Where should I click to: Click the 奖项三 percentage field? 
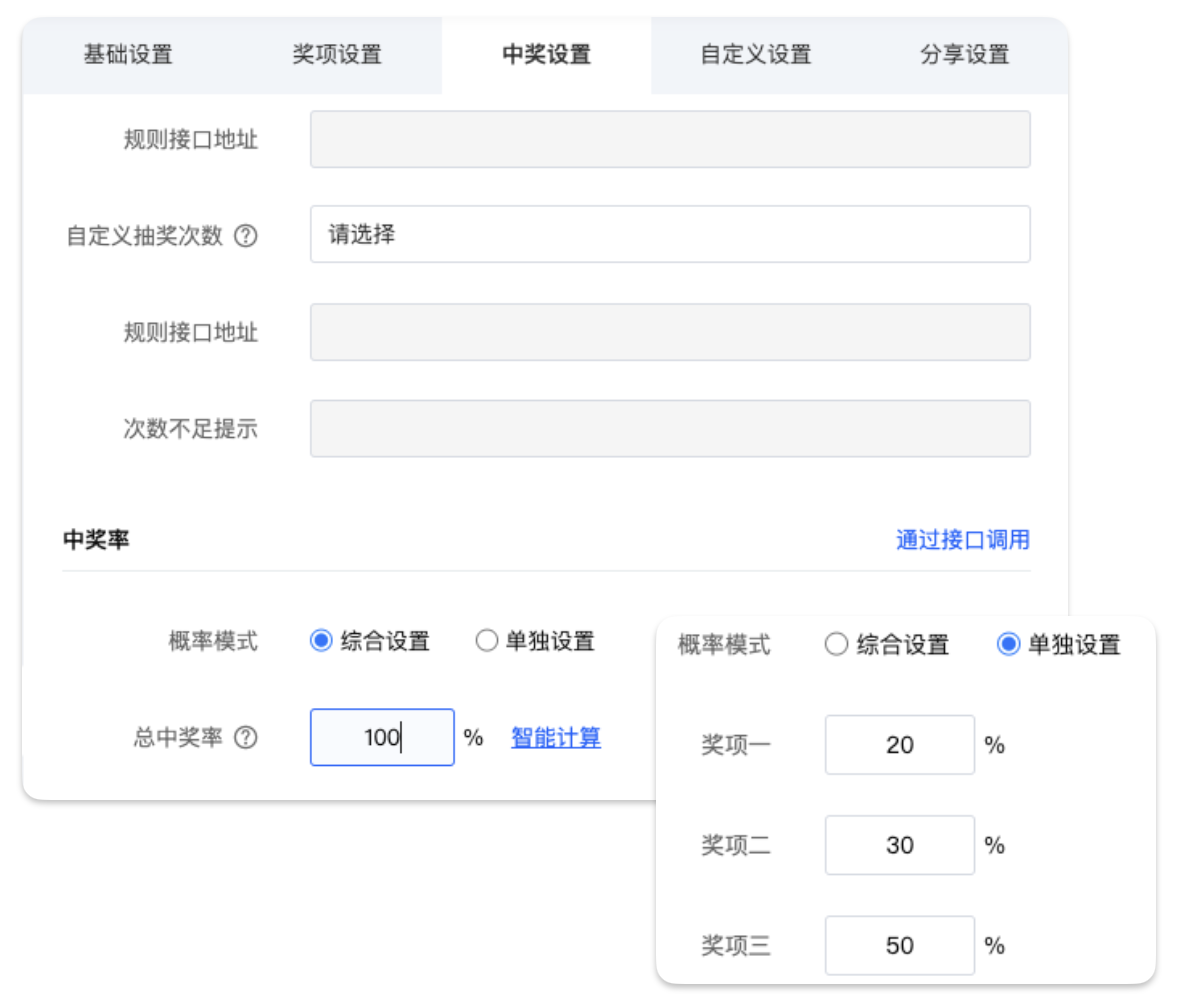(x=899, y=945)
